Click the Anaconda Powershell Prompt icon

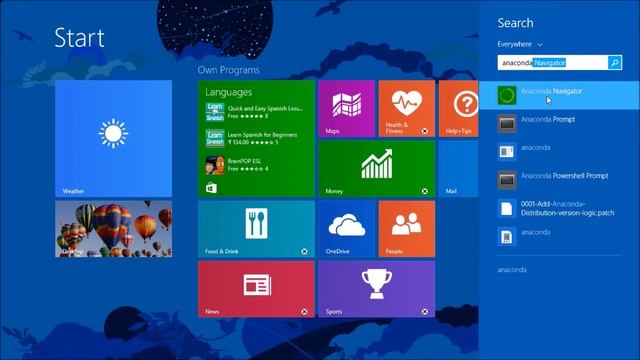point(507,180)
